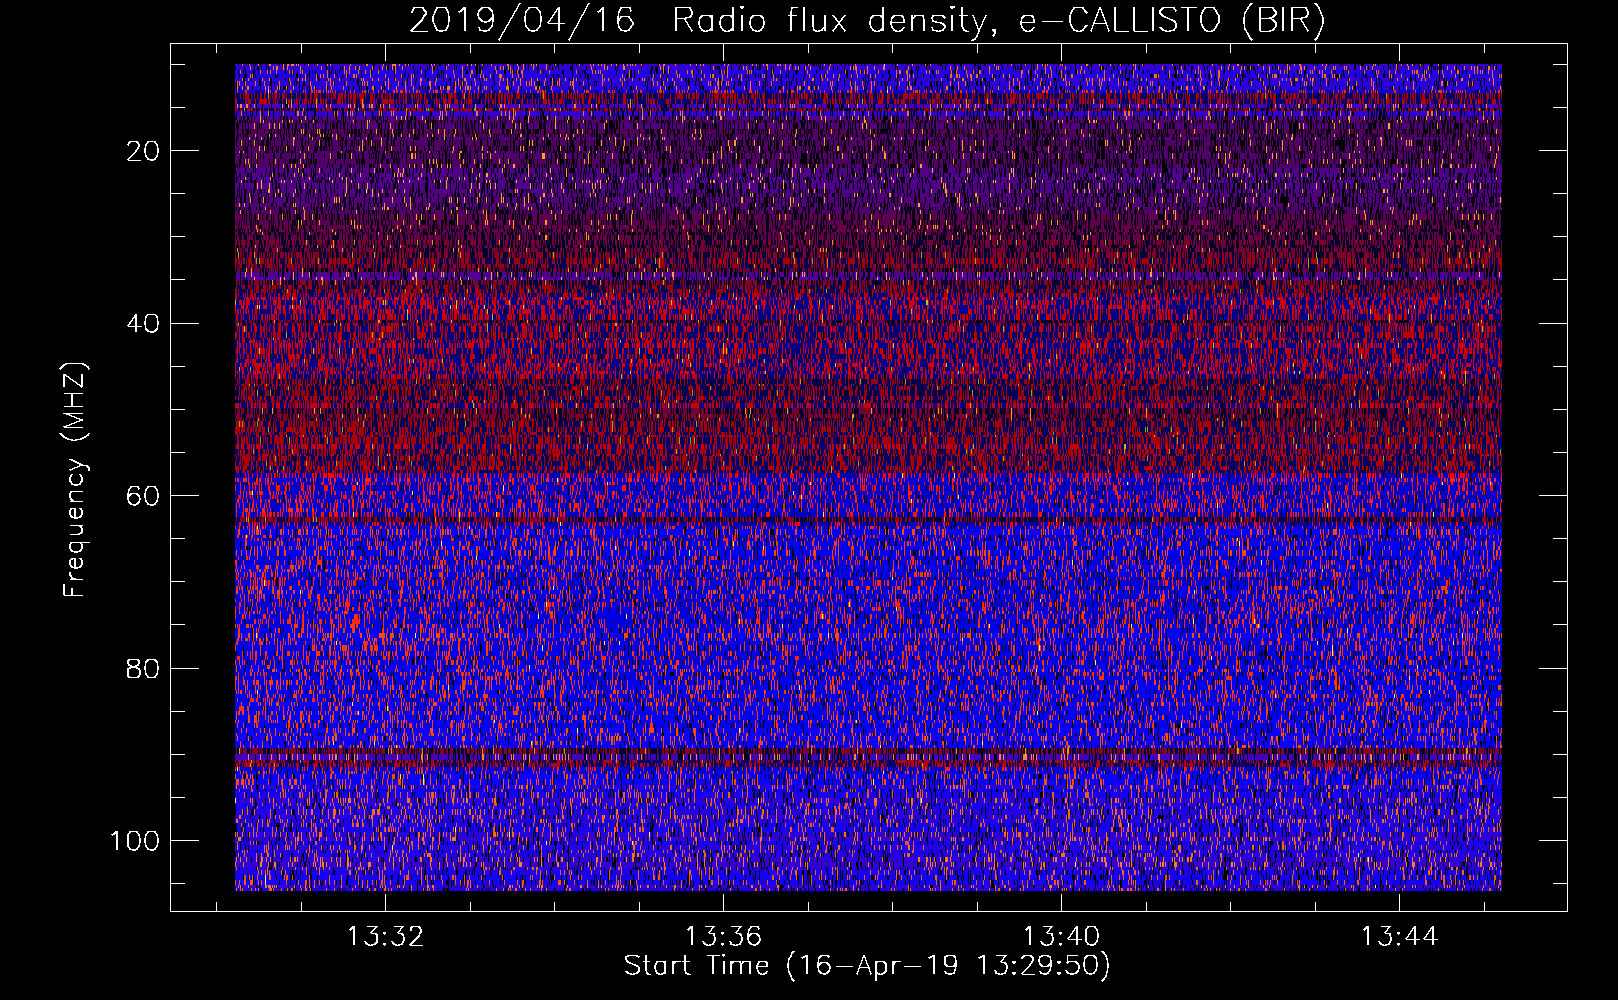Click the 80 frequency tick label
The height and width of the screenshot is (1000, 1618).
(x=143, y=668)
